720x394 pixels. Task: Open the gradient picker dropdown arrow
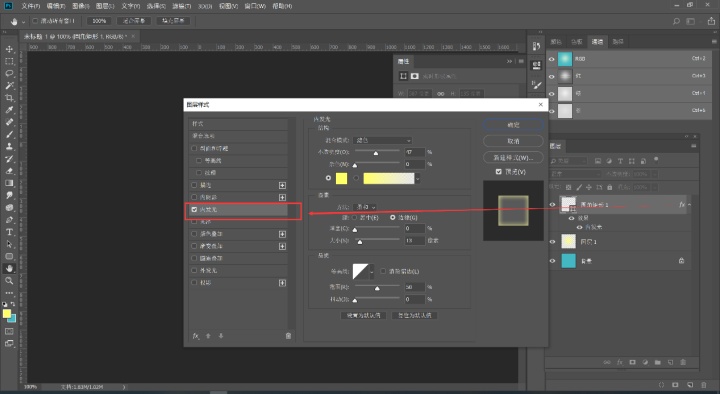[417, 179]
